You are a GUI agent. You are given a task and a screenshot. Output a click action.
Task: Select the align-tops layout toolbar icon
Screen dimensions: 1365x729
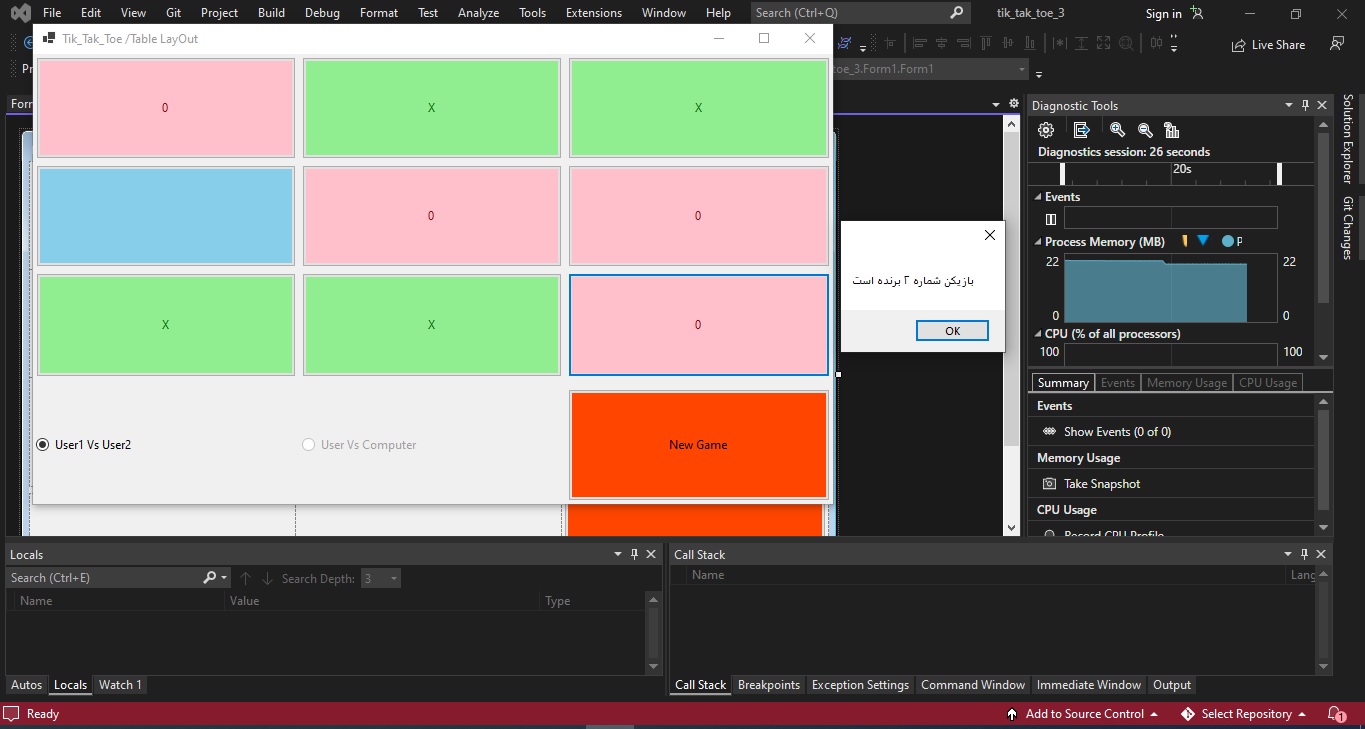coord(985,43)
